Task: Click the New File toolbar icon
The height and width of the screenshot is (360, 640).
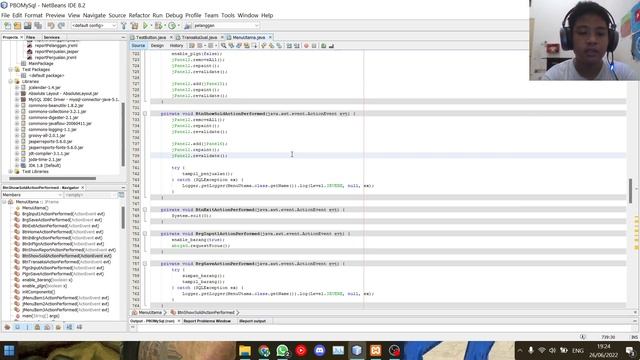Action: (7, 26)
